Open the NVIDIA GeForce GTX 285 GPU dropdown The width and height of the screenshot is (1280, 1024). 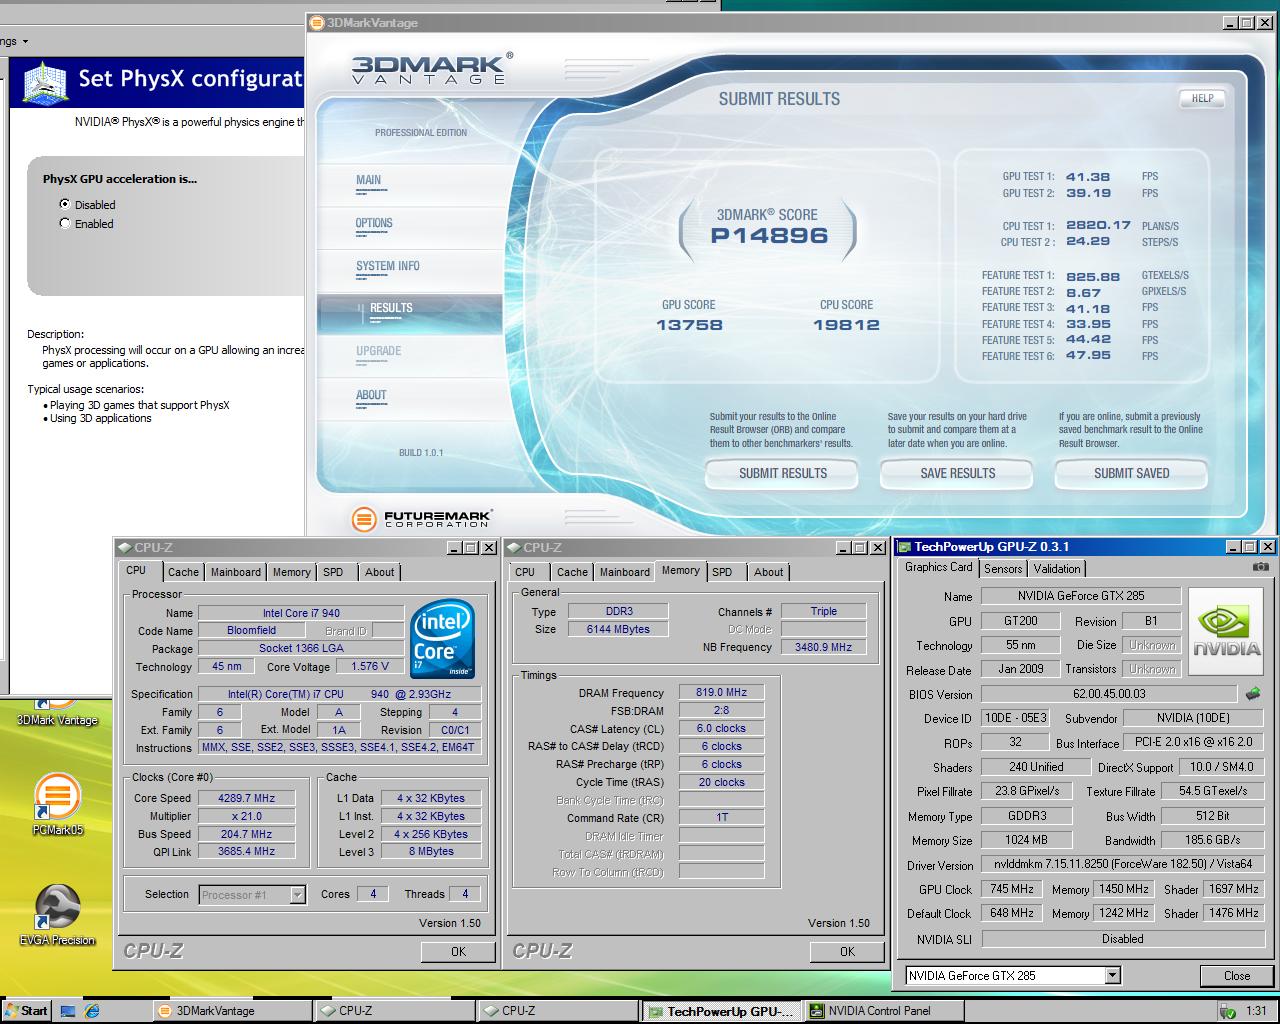pyautogui.click(x=1112, y=975)
